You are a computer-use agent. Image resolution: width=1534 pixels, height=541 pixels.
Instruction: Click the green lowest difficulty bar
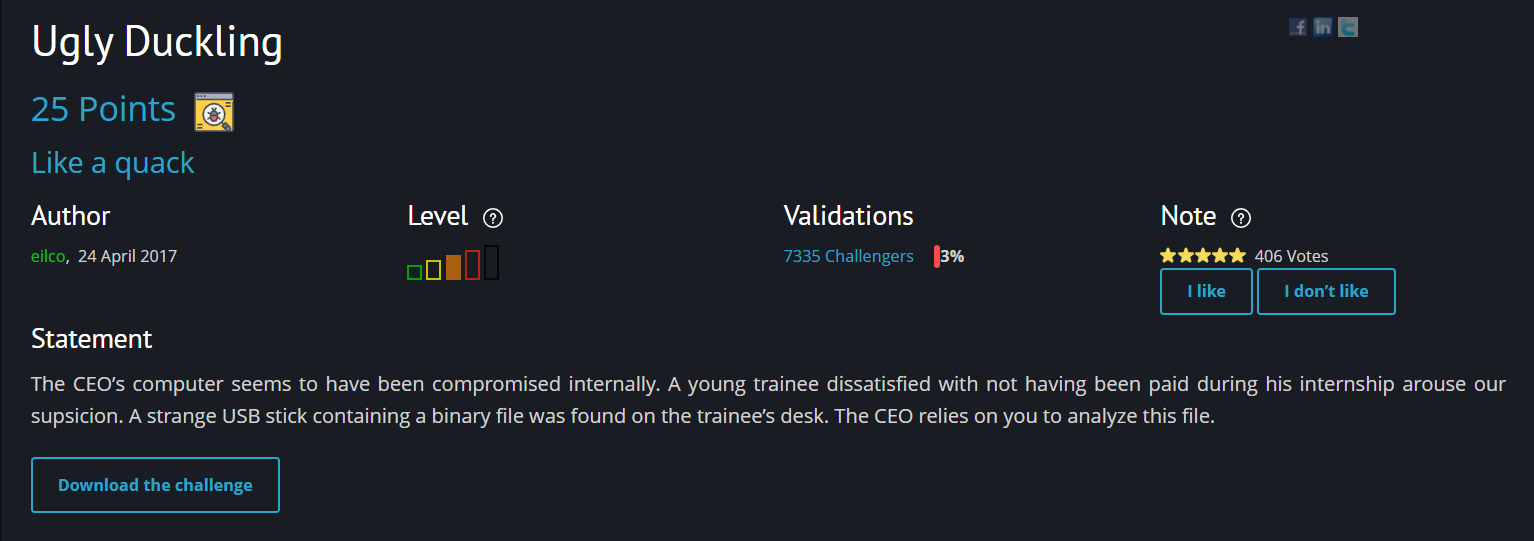point(414,272)
